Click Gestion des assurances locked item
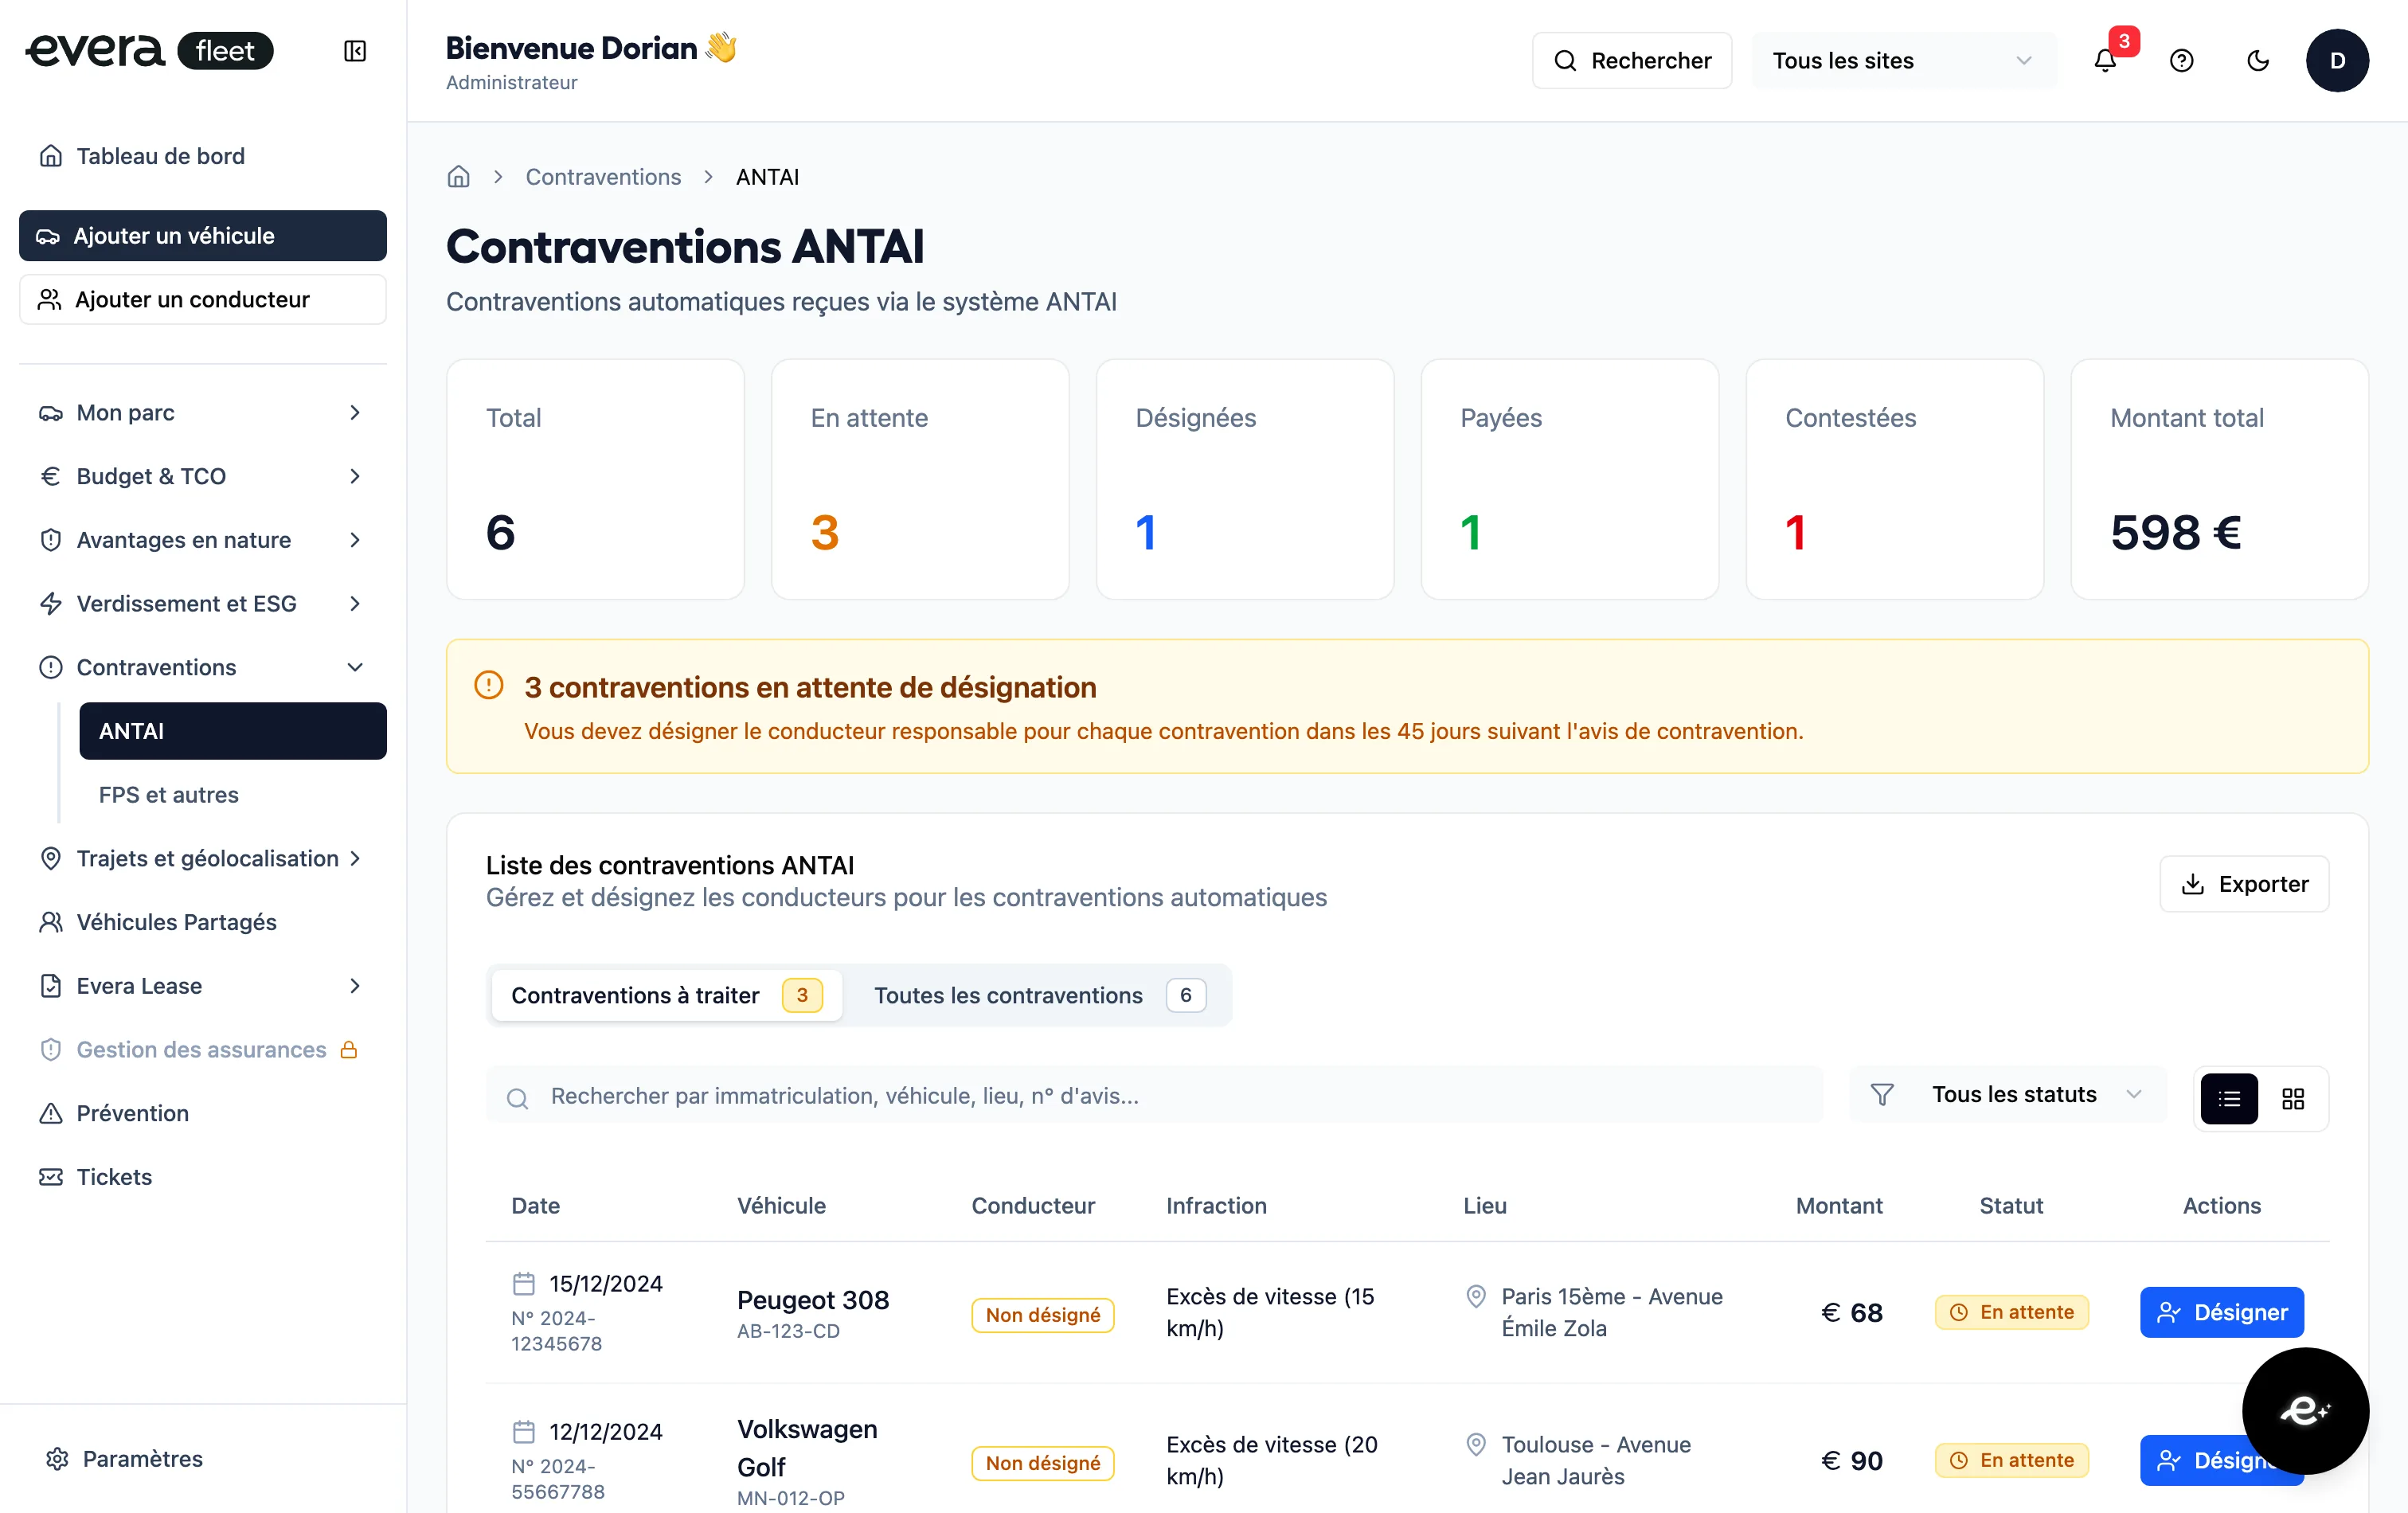Viewport: 2408px width, 1513px height. [203, 1050]
